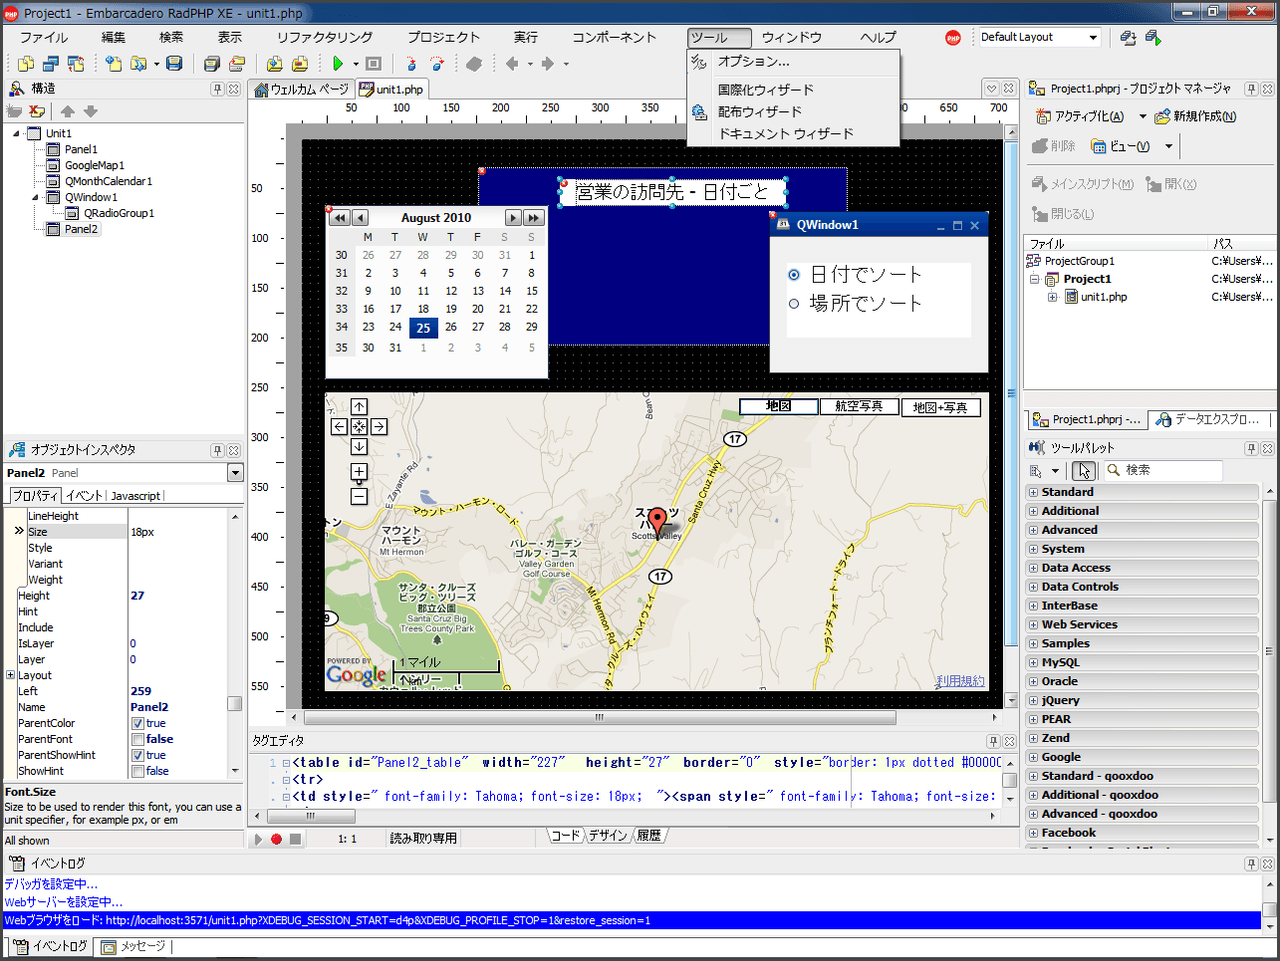1280x961 pixels.
Task: Click the object inspector vertical scrollbar thumb
Action: (x=235, y=704)
